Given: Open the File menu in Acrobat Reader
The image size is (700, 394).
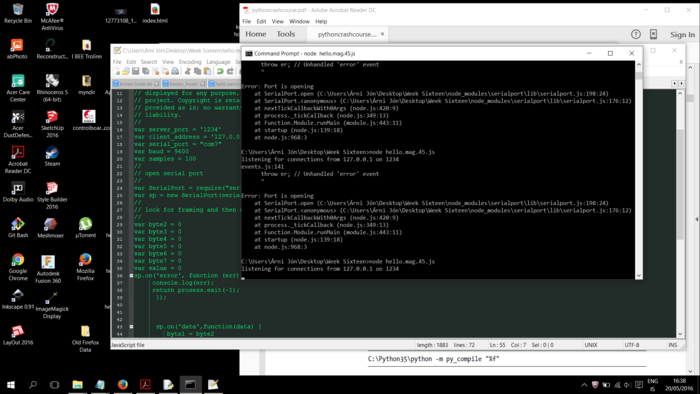Looking at the screenshot, I should pos(246,21).
